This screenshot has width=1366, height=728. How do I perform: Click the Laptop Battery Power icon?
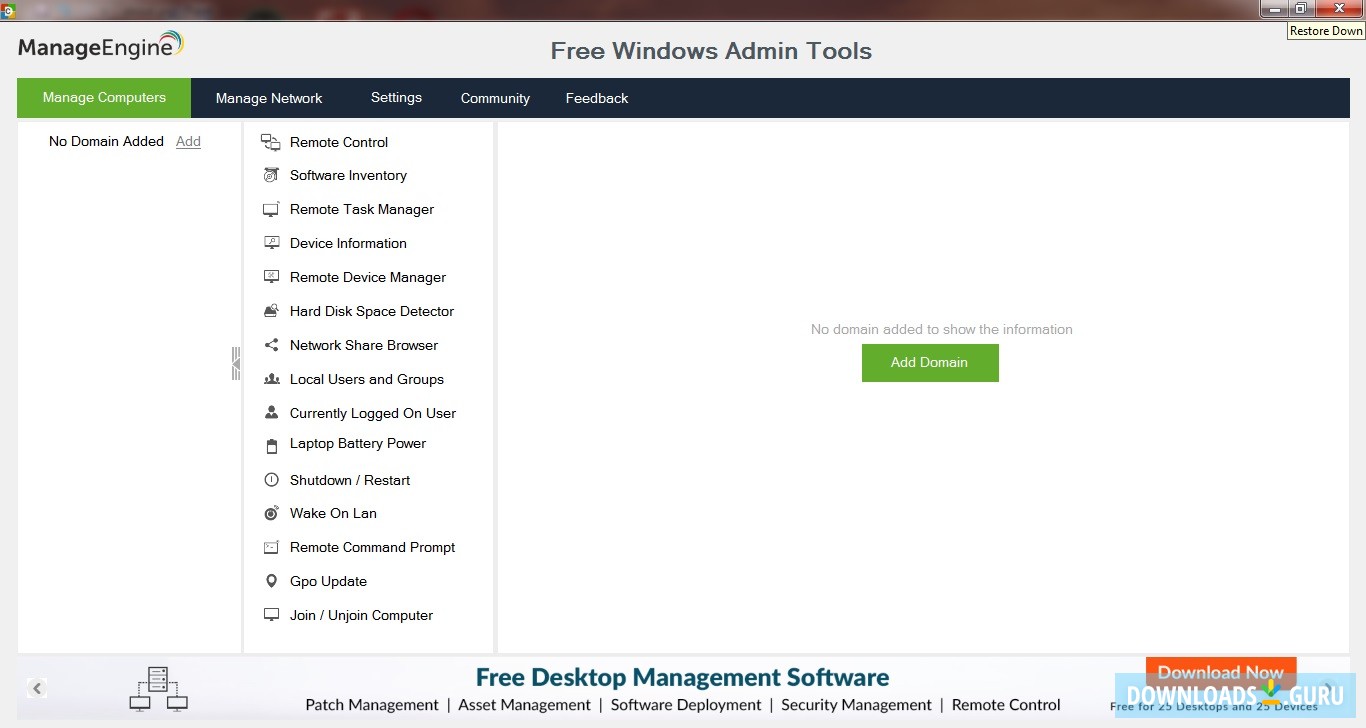(x=271, y=446)
